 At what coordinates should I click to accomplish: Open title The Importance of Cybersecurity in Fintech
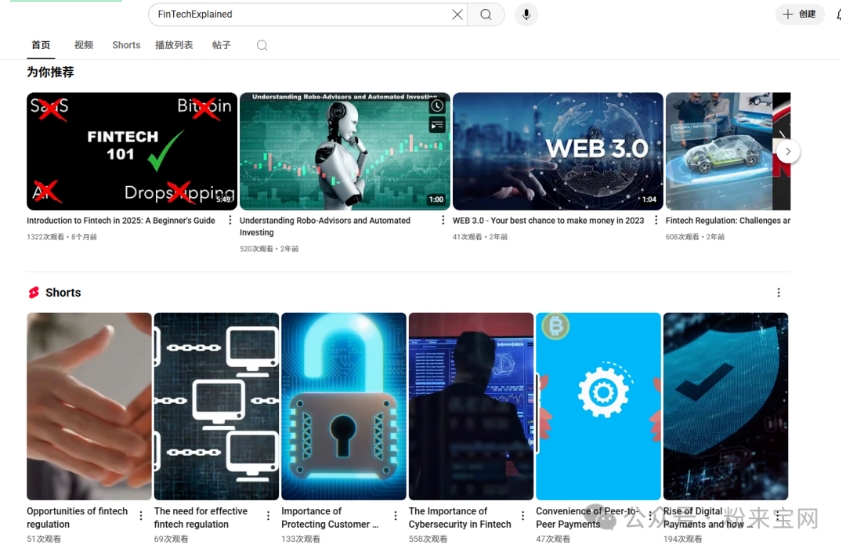460,518
